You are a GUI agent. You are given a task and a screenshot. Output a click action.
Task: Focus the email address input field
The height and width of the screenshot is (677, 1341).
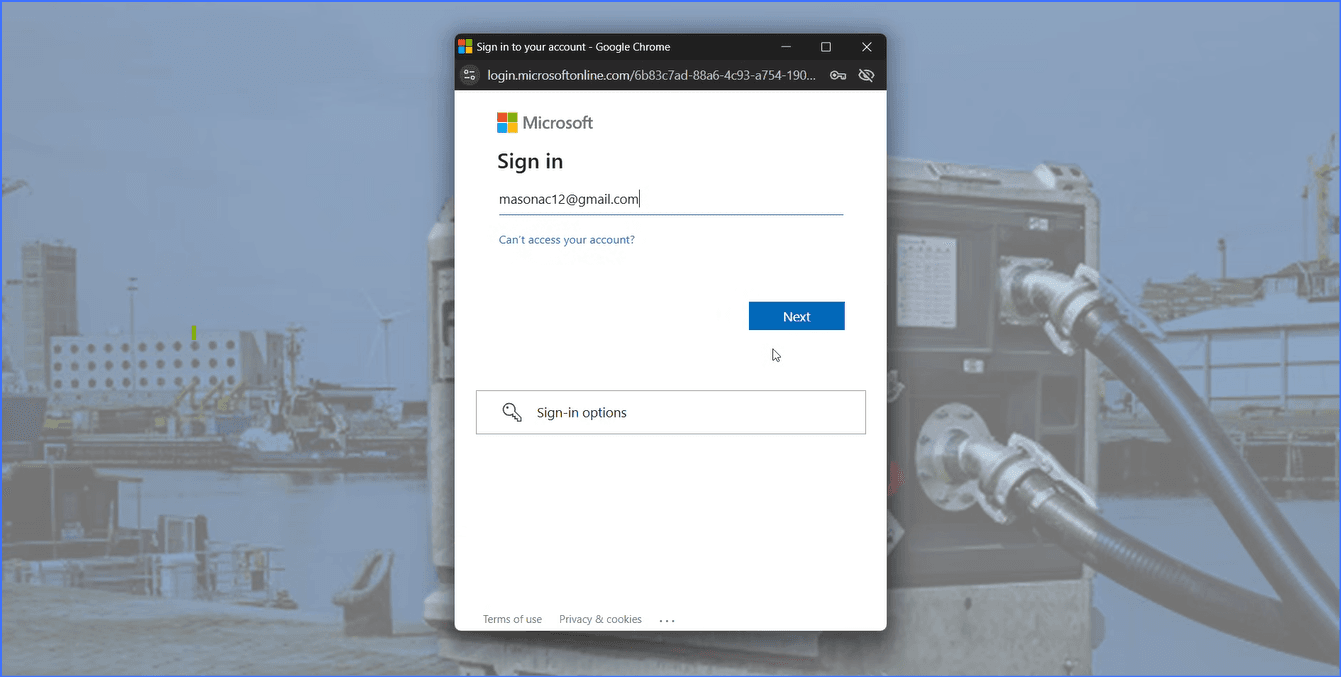tap(670, 200)
